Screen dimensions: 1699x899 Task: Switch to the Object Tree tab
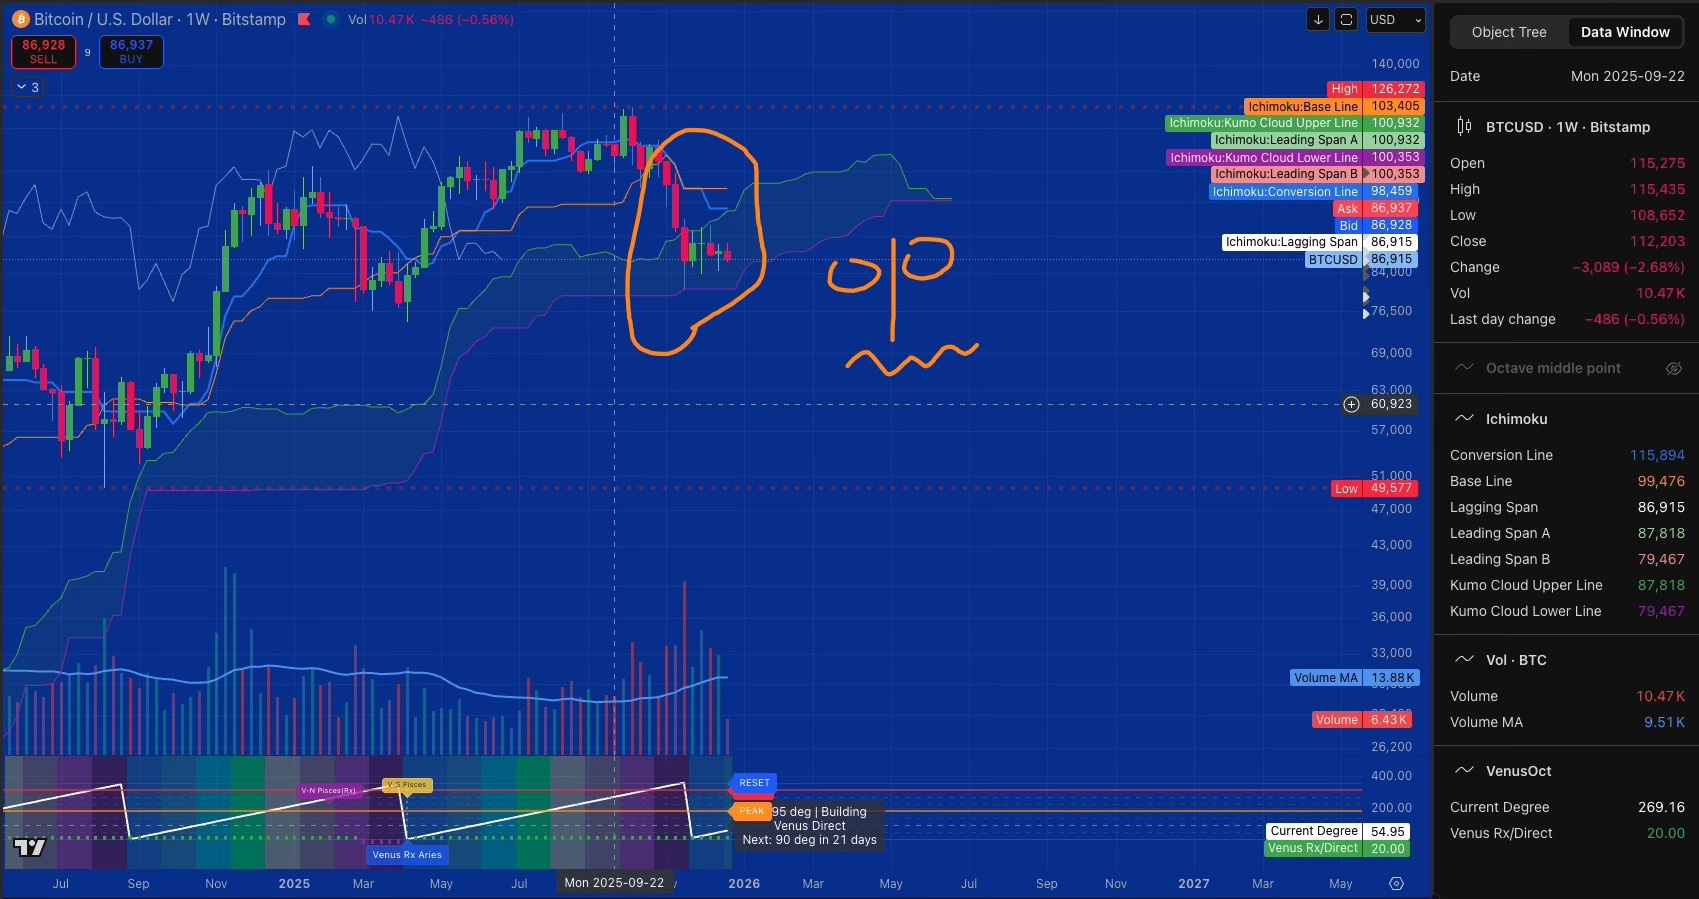point(1509,32)
